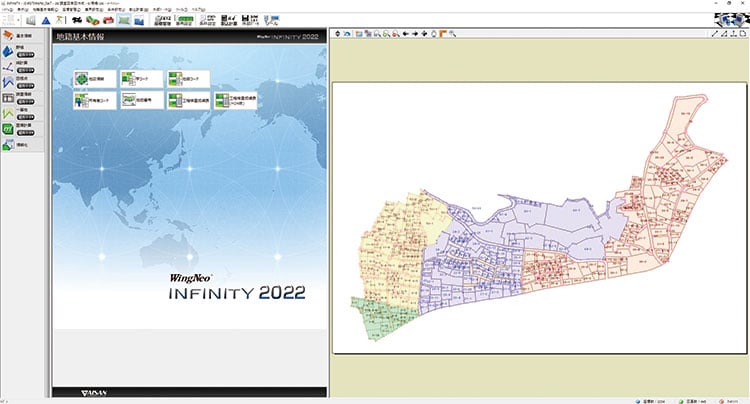This screenshot has height=404, width=750.
Task: Click the checkmark calculation toolbar button
Action: (229, 20)
